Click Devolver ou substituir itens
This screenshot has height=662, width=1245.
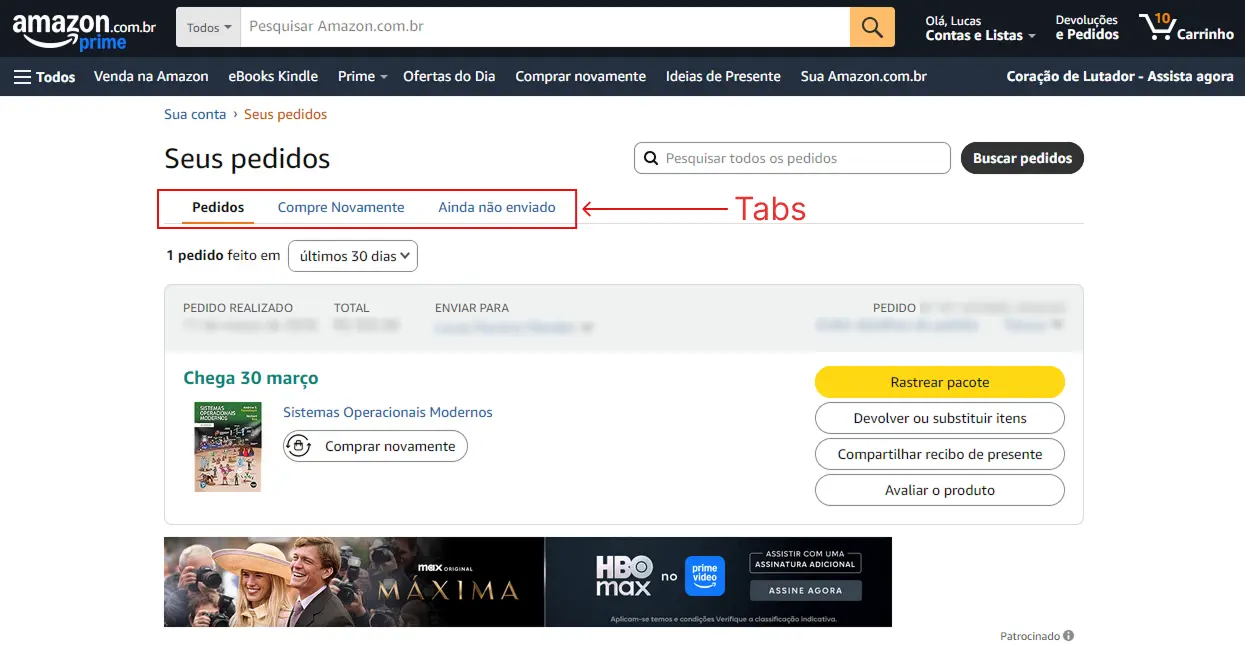pos(940,418)
